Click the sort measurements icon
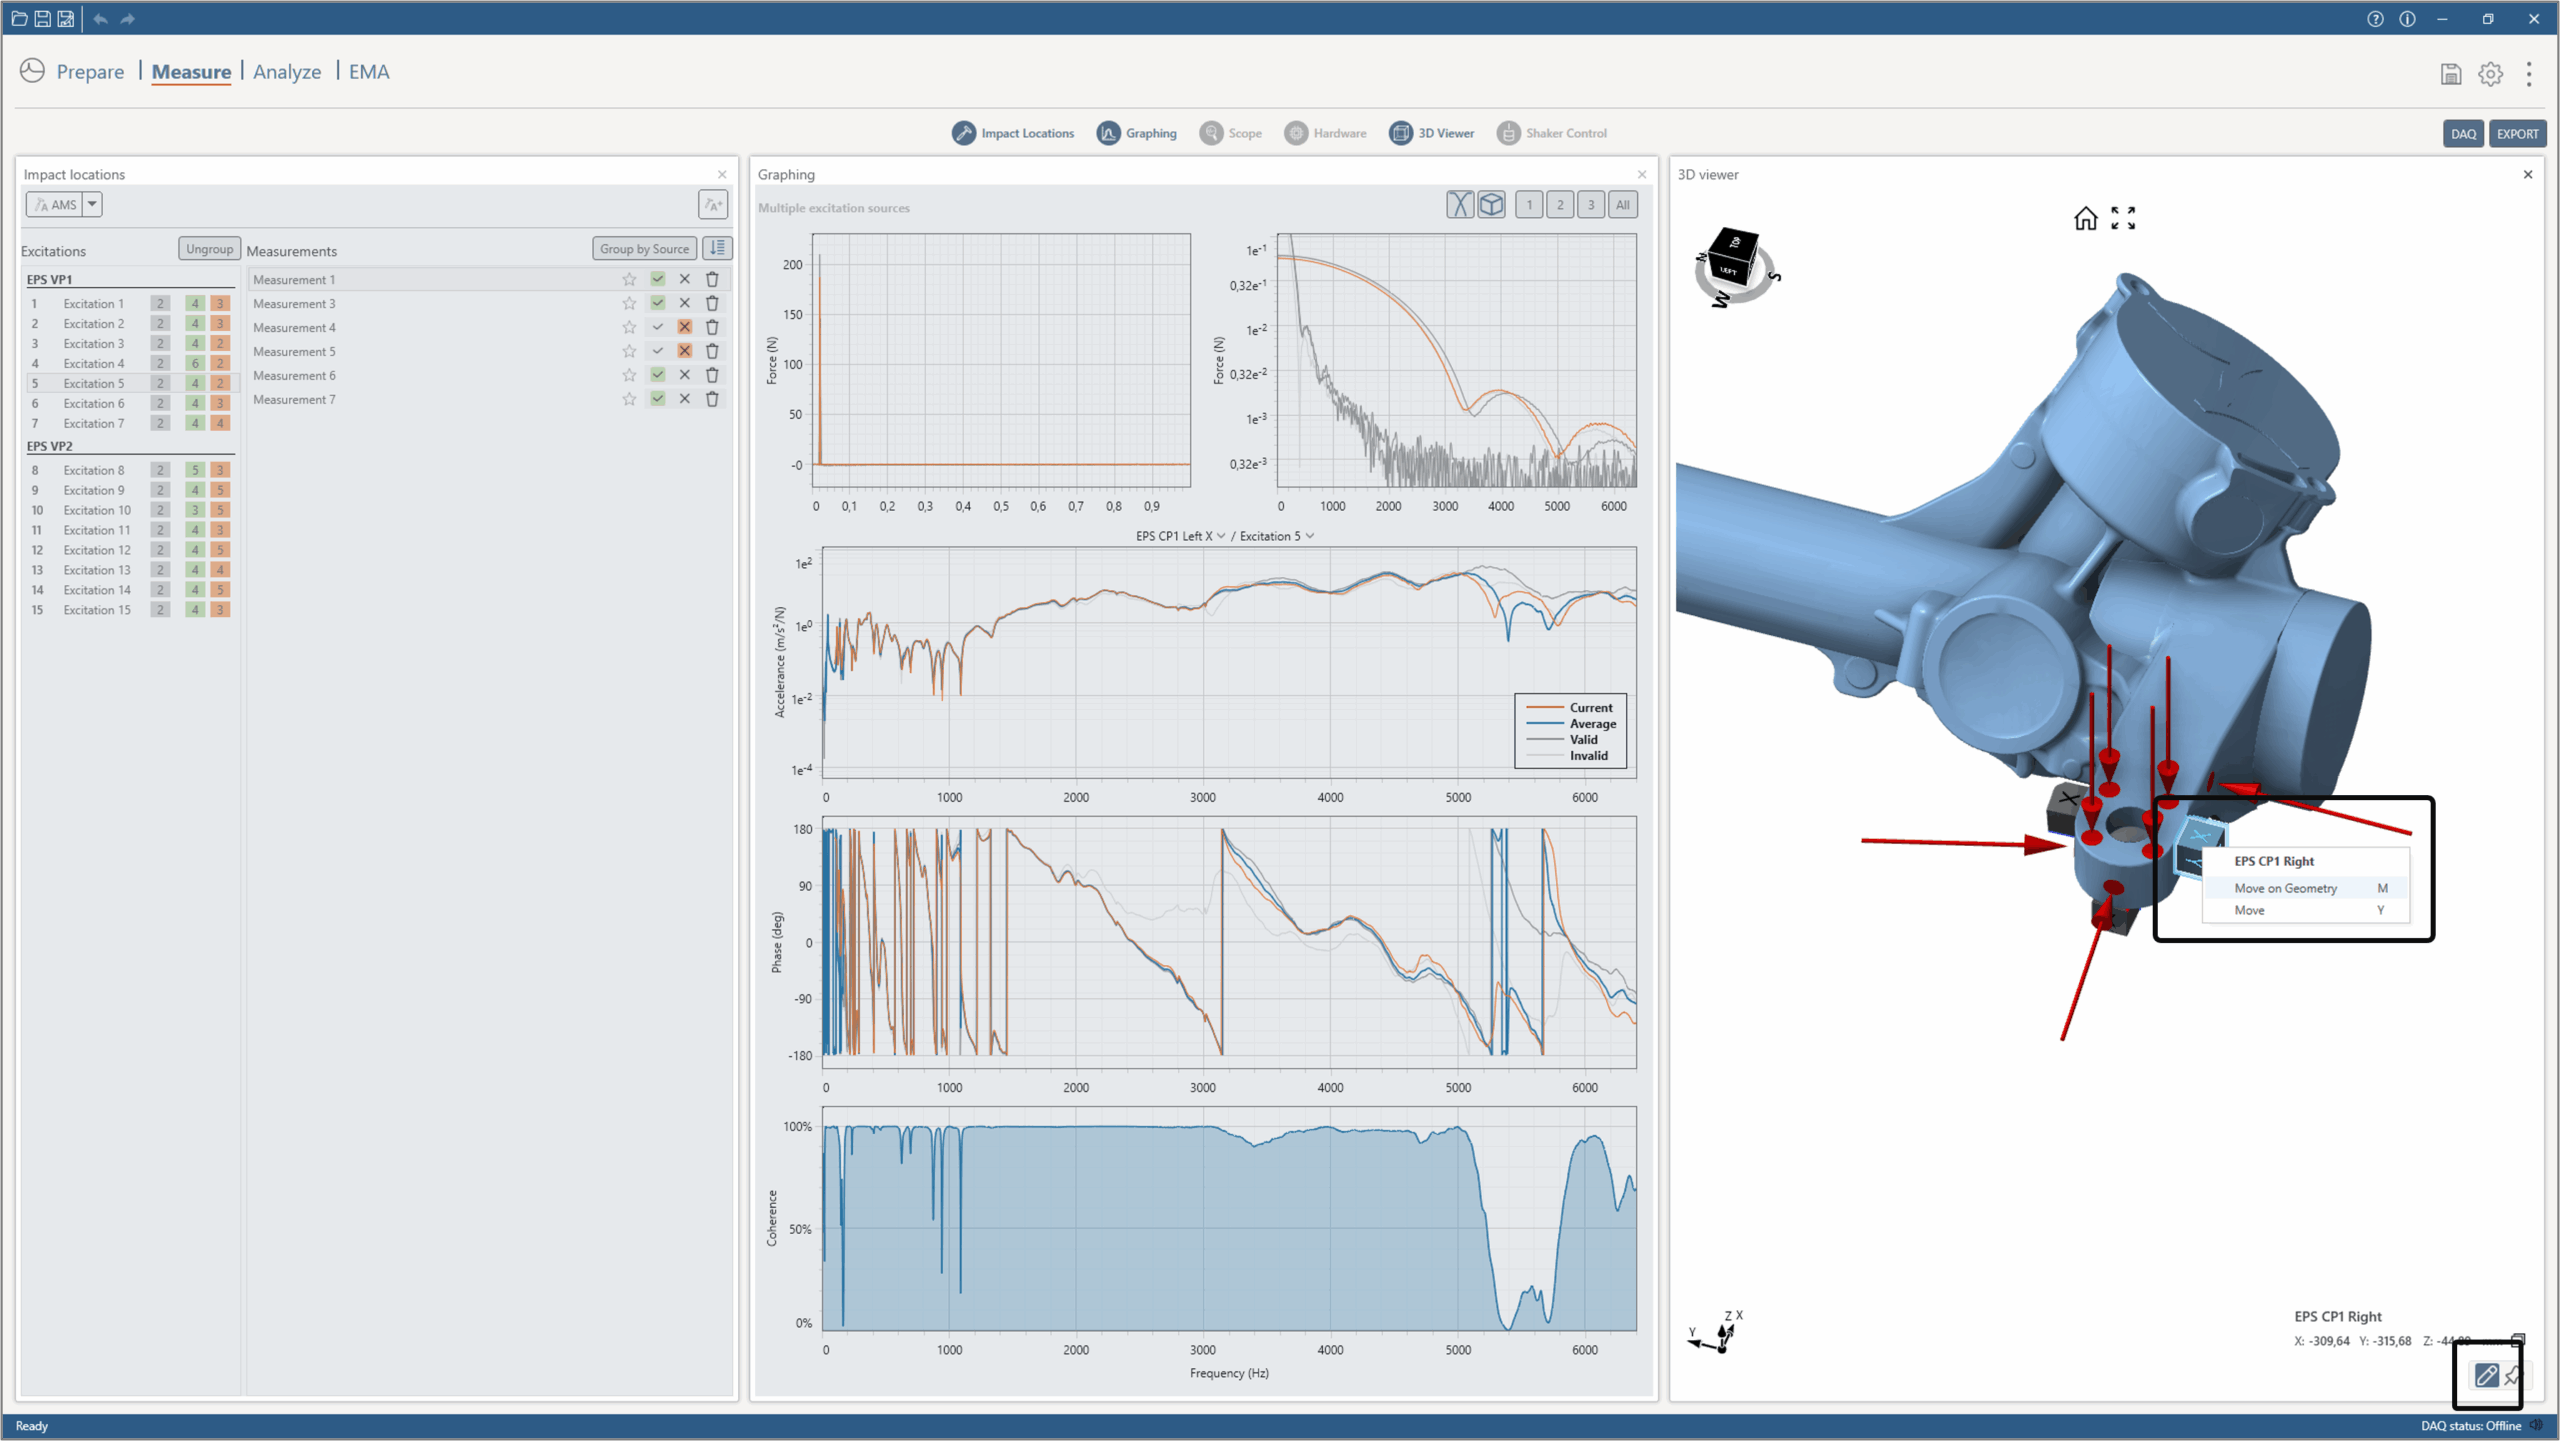 tap(717, 248)
